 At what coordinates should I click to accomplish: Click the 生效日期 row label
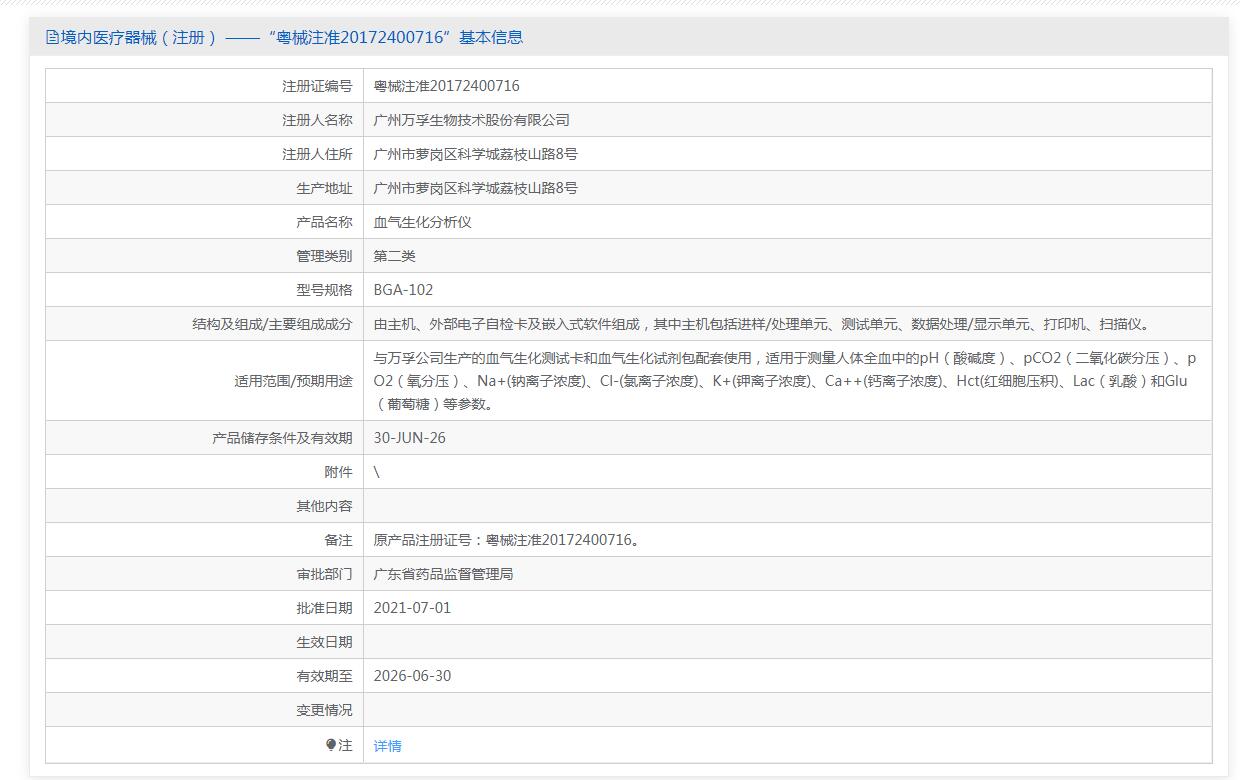pos(324,642)
